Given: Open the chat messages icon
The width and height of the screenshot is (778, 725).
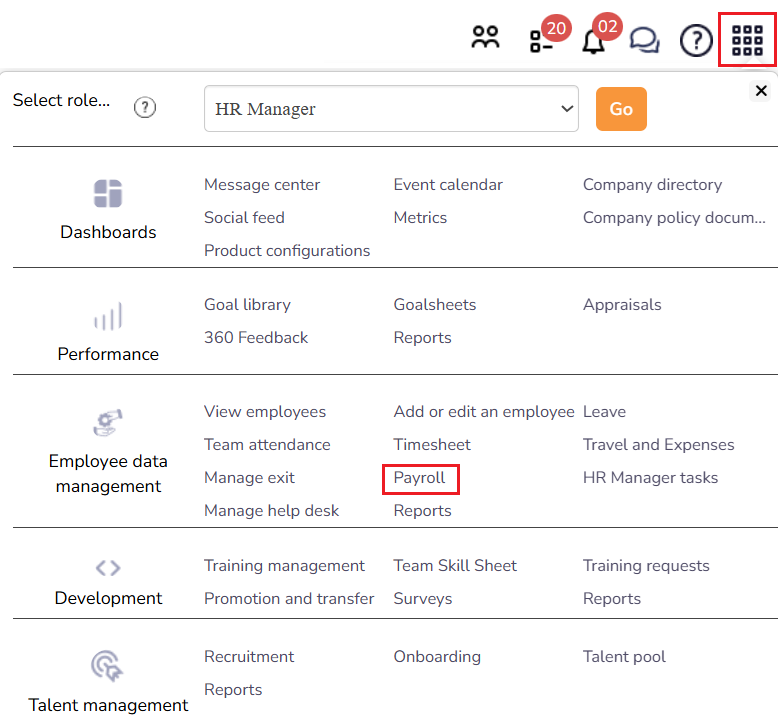Looking at the screenshot, I should 645,40.
